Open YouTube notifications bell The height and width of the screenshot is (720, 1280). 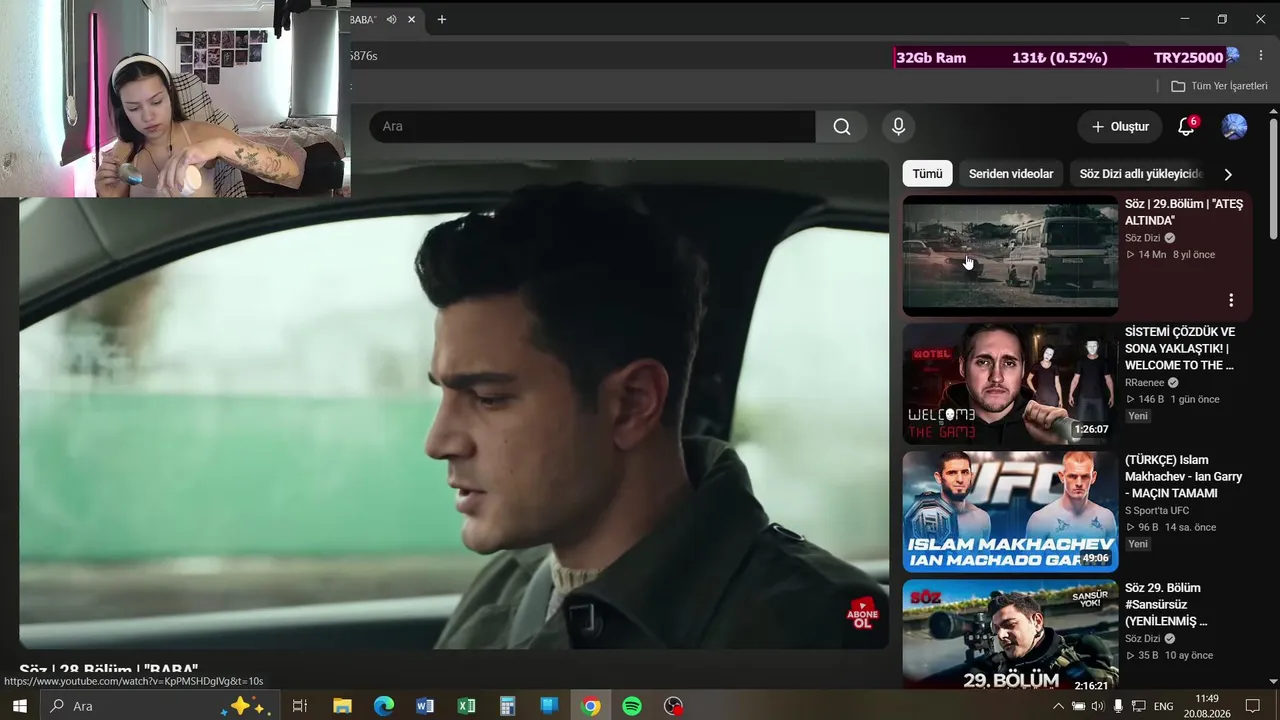point(1186,127)
